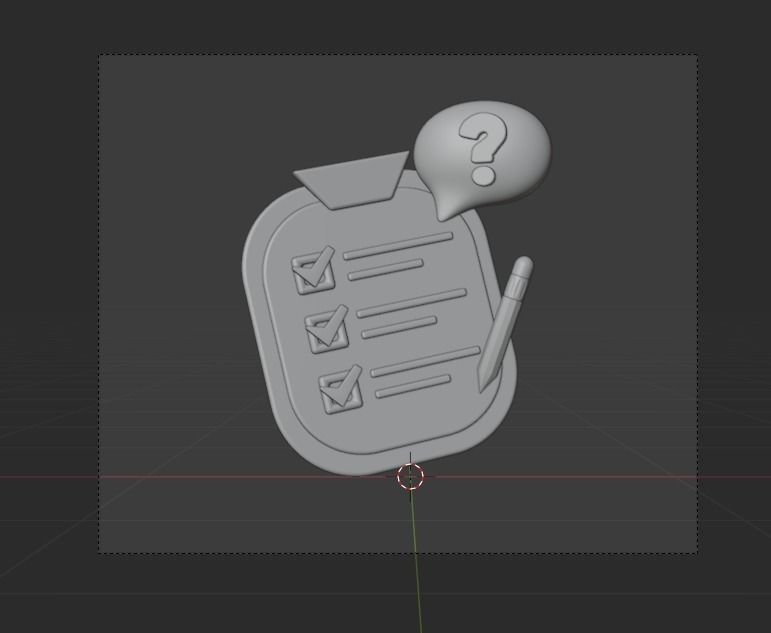The height and width of the screenshot is (633, 771).
Task: Click the 3D cursor below the clipboard
Action: coord(410,477)
